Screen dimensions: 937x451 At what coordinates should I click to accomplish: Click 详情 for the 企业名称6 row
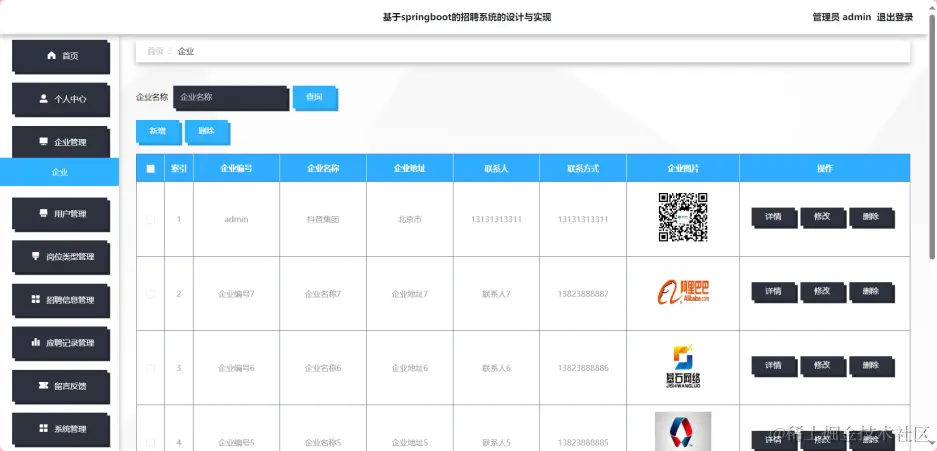coord(774,366)
